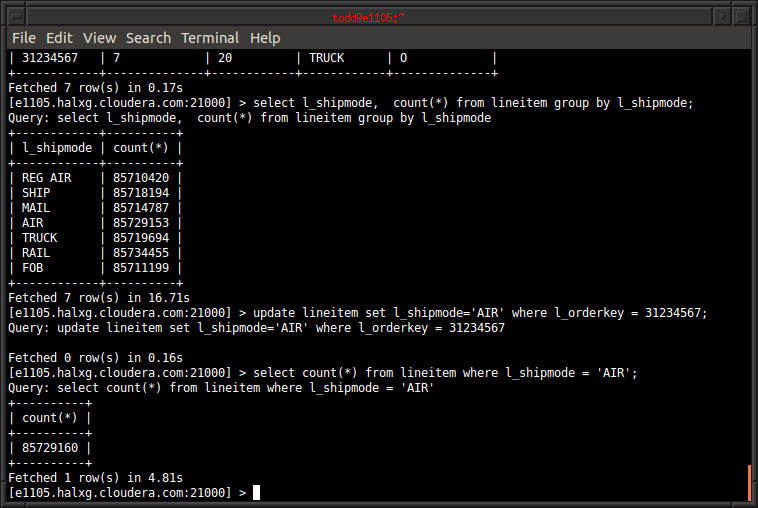758x508 pixels.
Task: Open the Search menu
Action: [x=148, y=38]
